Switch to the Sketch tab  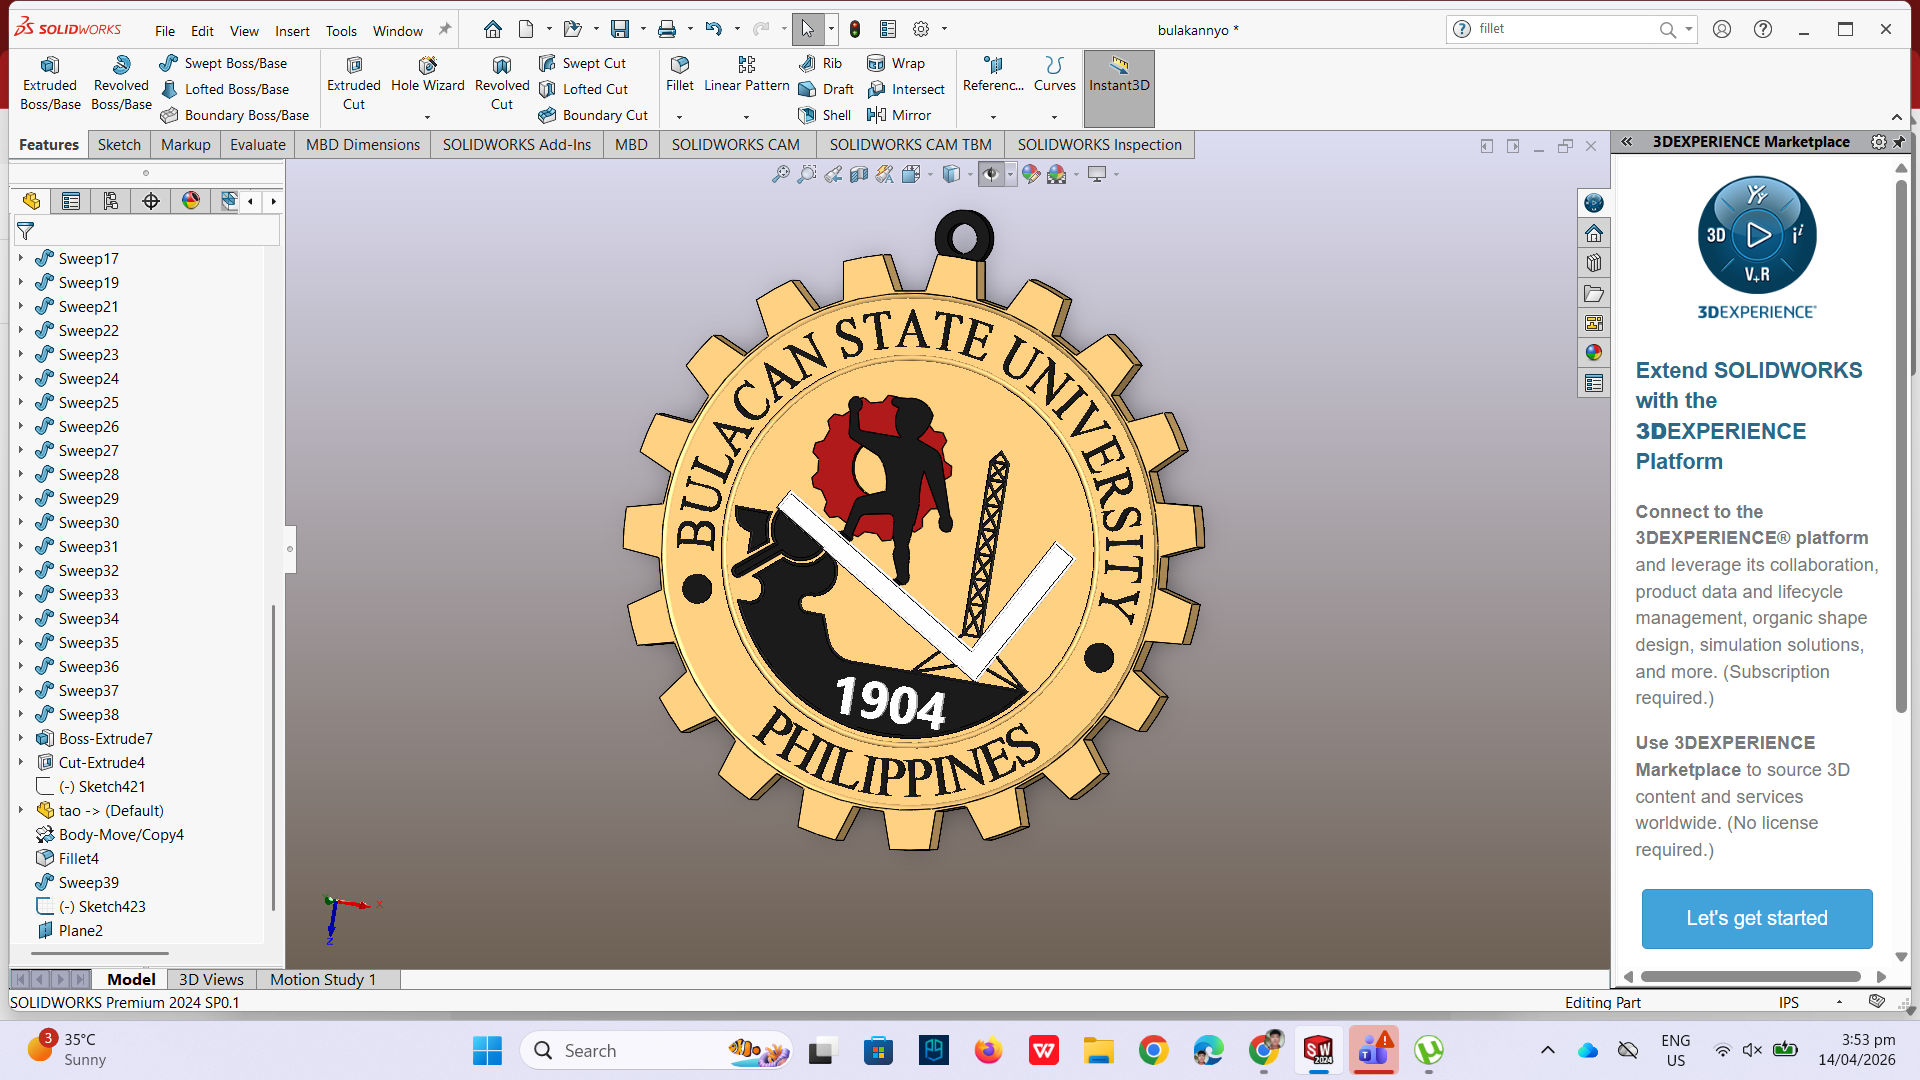(119, 145)
